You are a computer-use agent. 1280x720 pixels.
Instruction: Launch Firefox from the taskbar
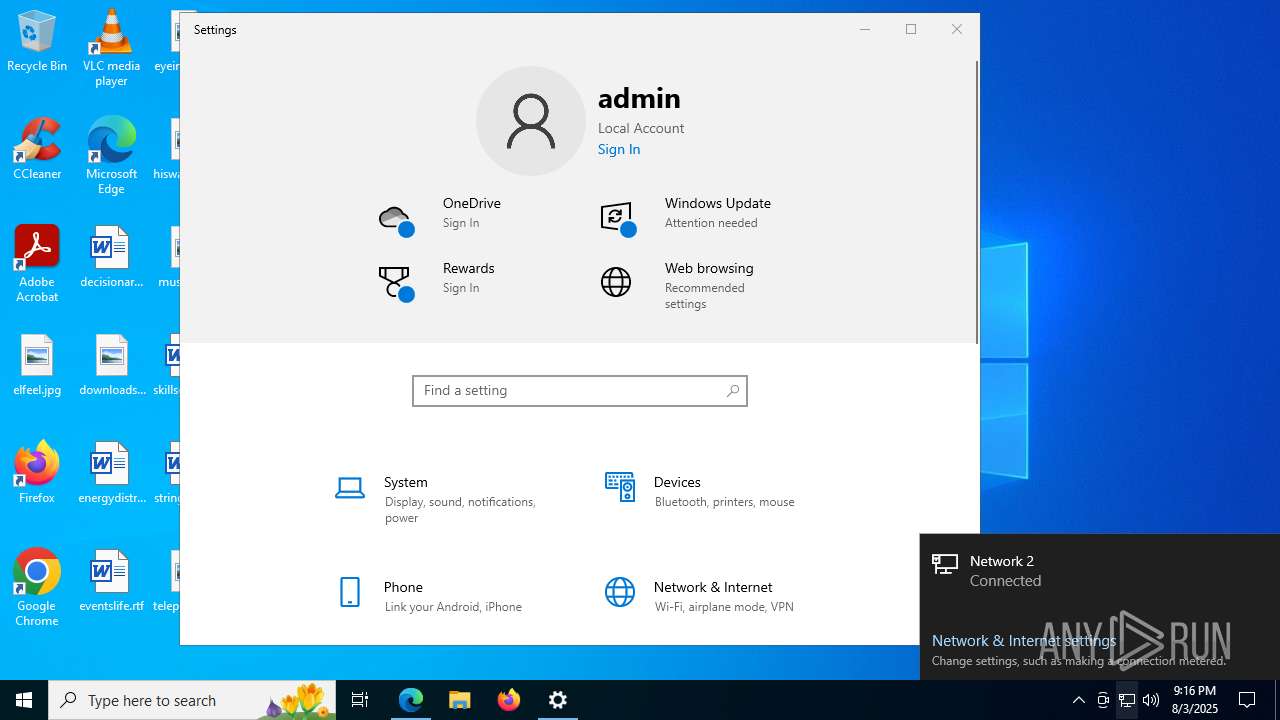(x=509, y=700)
